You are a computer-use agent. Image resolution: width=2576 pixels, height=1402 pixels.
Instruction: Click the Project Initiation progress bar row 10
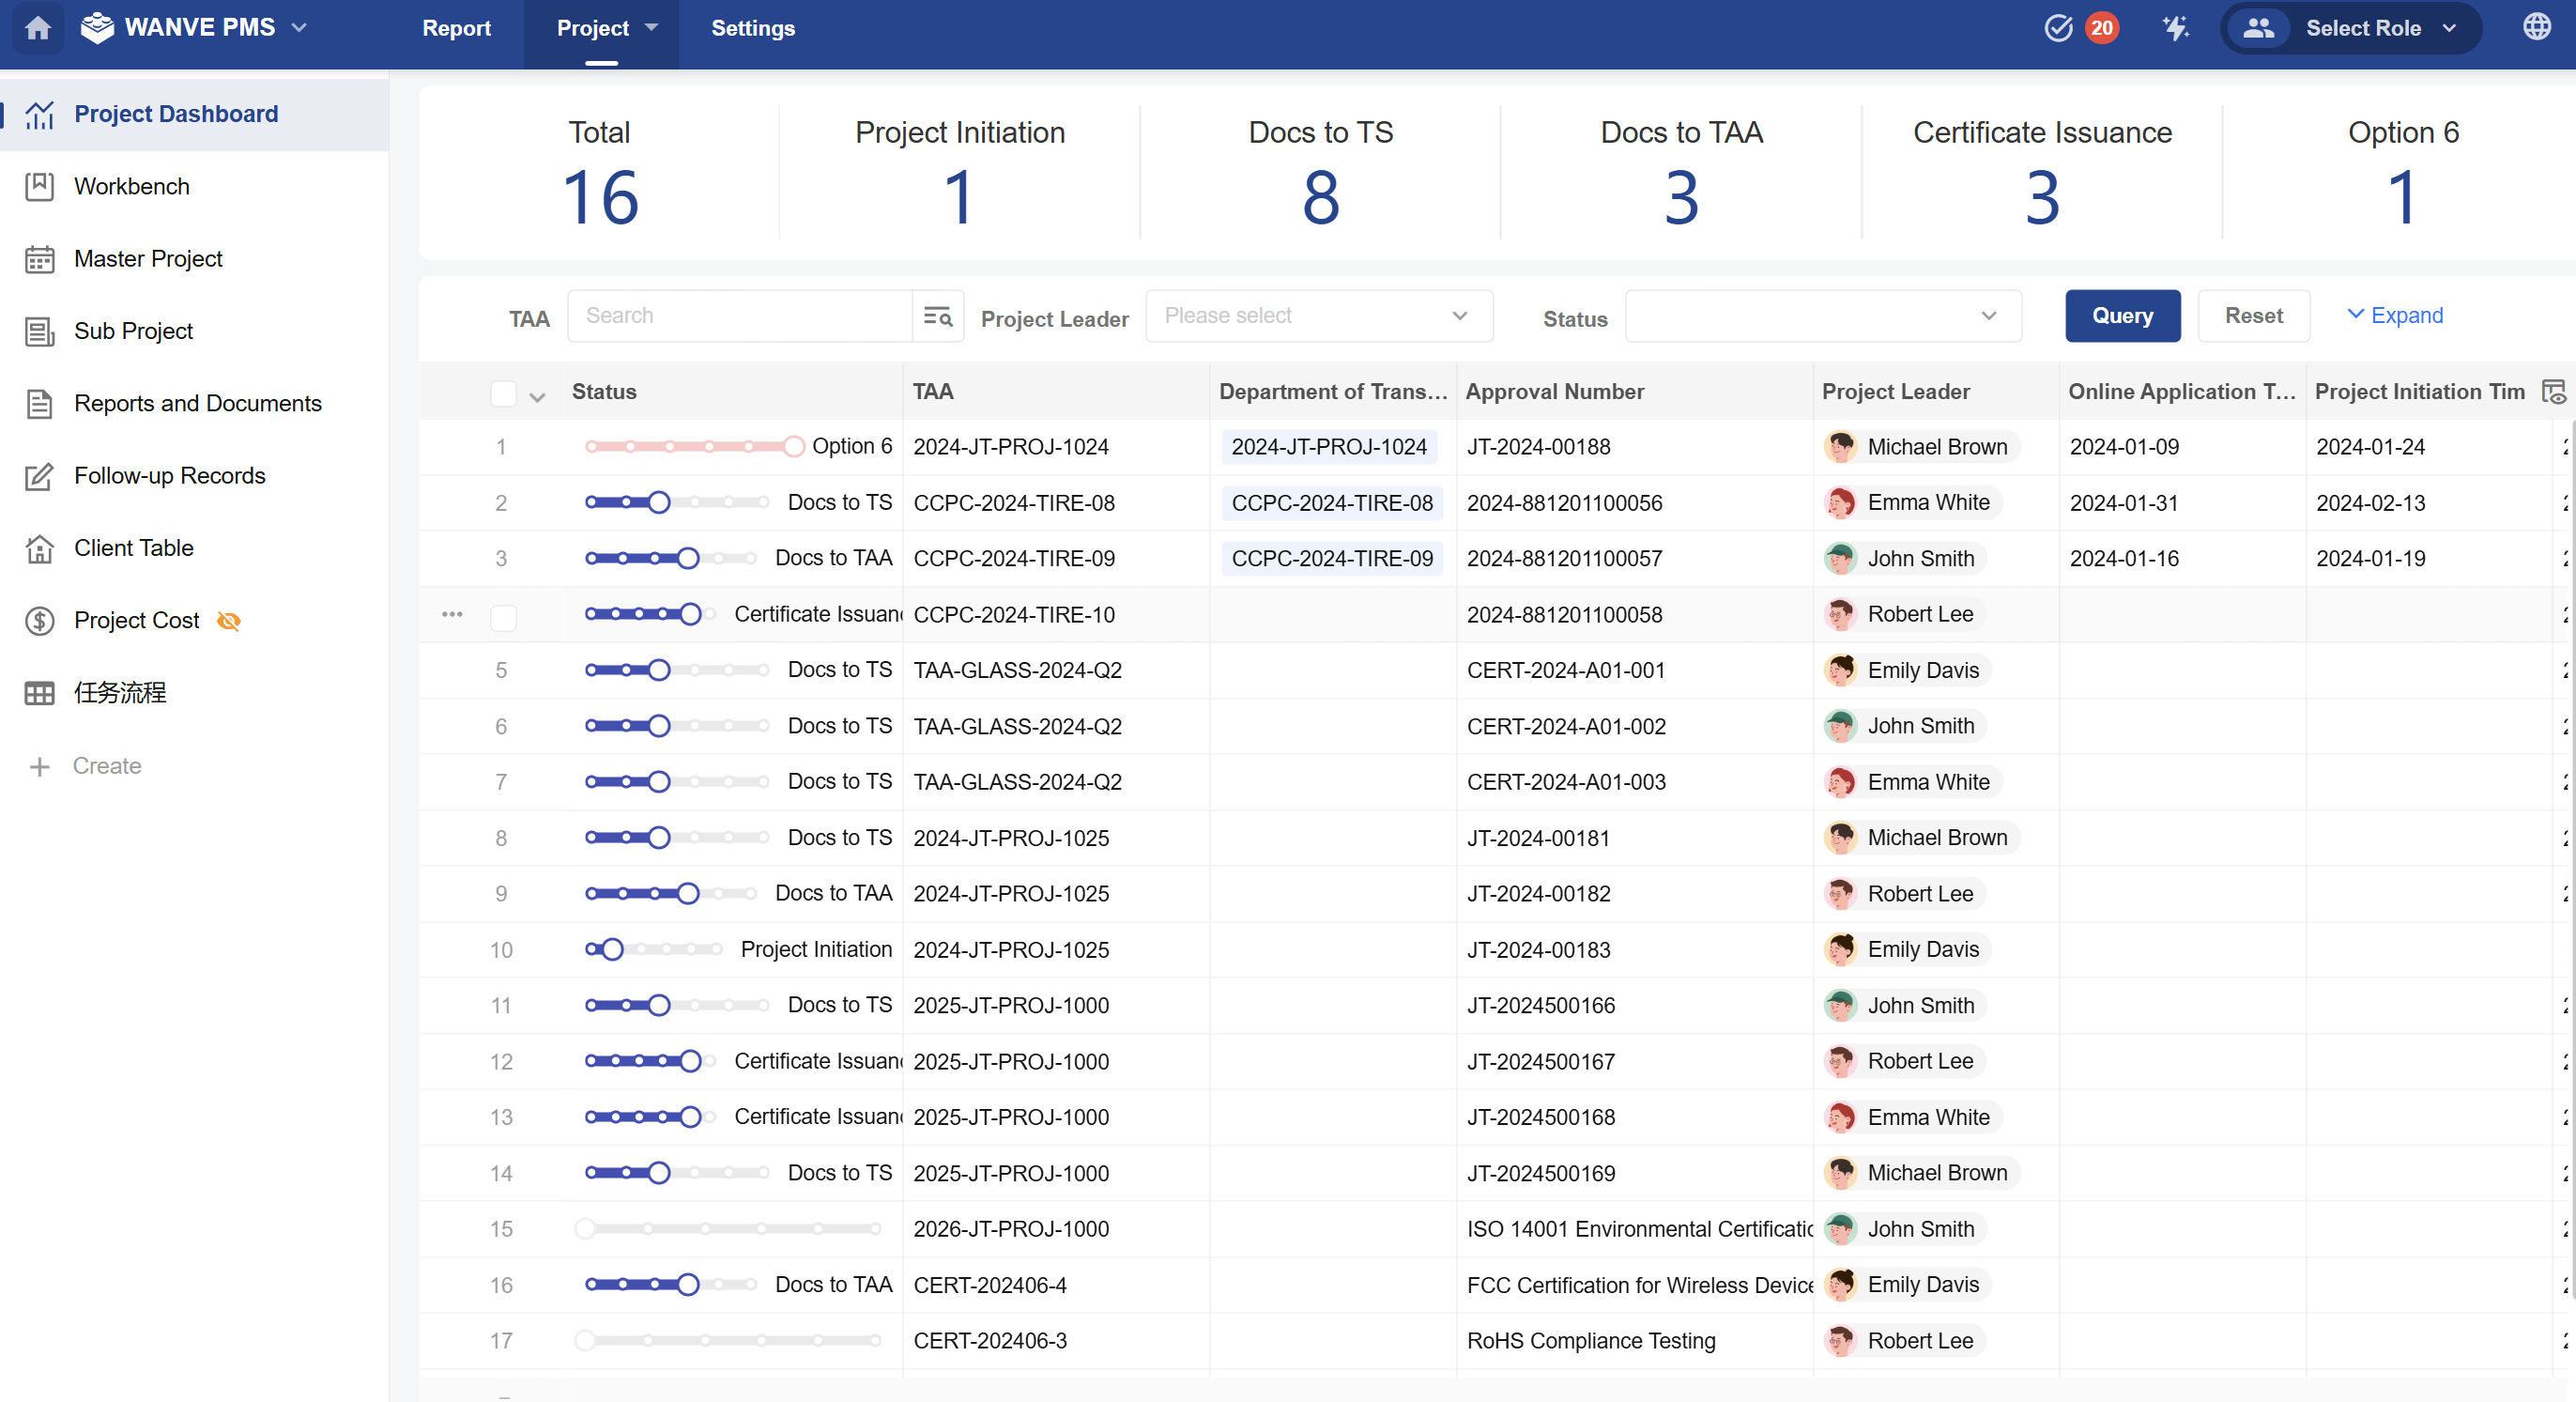coord(653,950)
